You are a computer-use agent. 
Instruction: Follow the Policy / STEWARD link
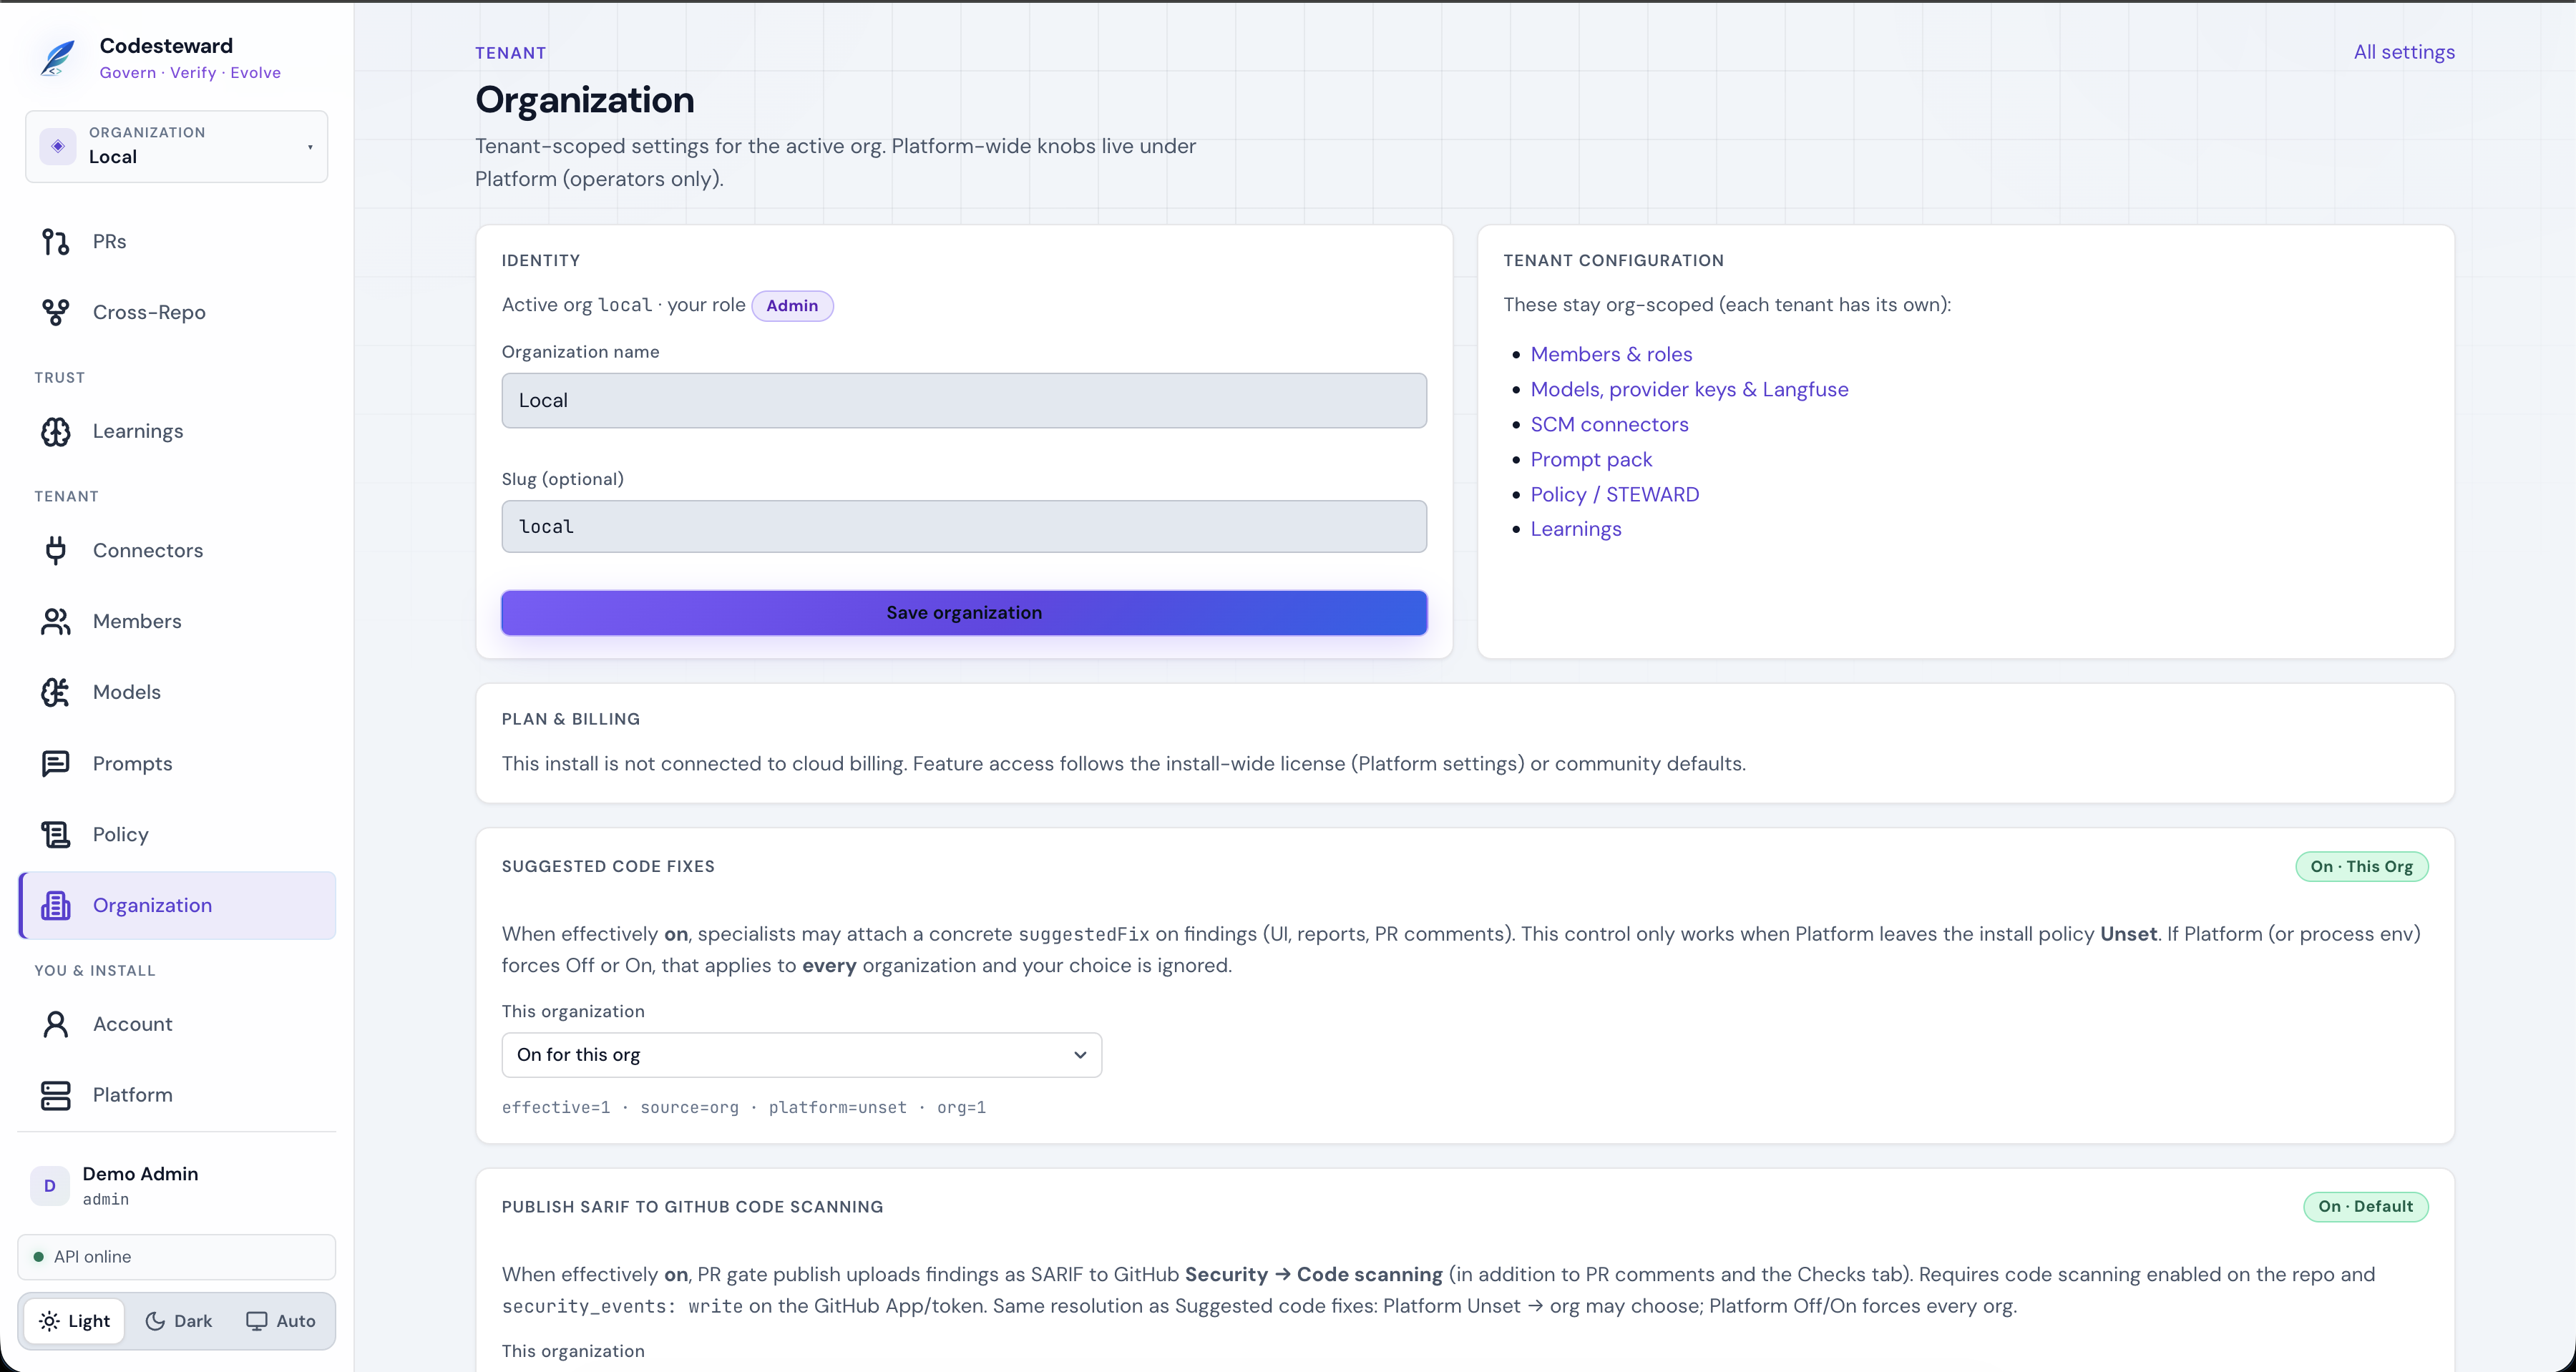click(1614, 494)
